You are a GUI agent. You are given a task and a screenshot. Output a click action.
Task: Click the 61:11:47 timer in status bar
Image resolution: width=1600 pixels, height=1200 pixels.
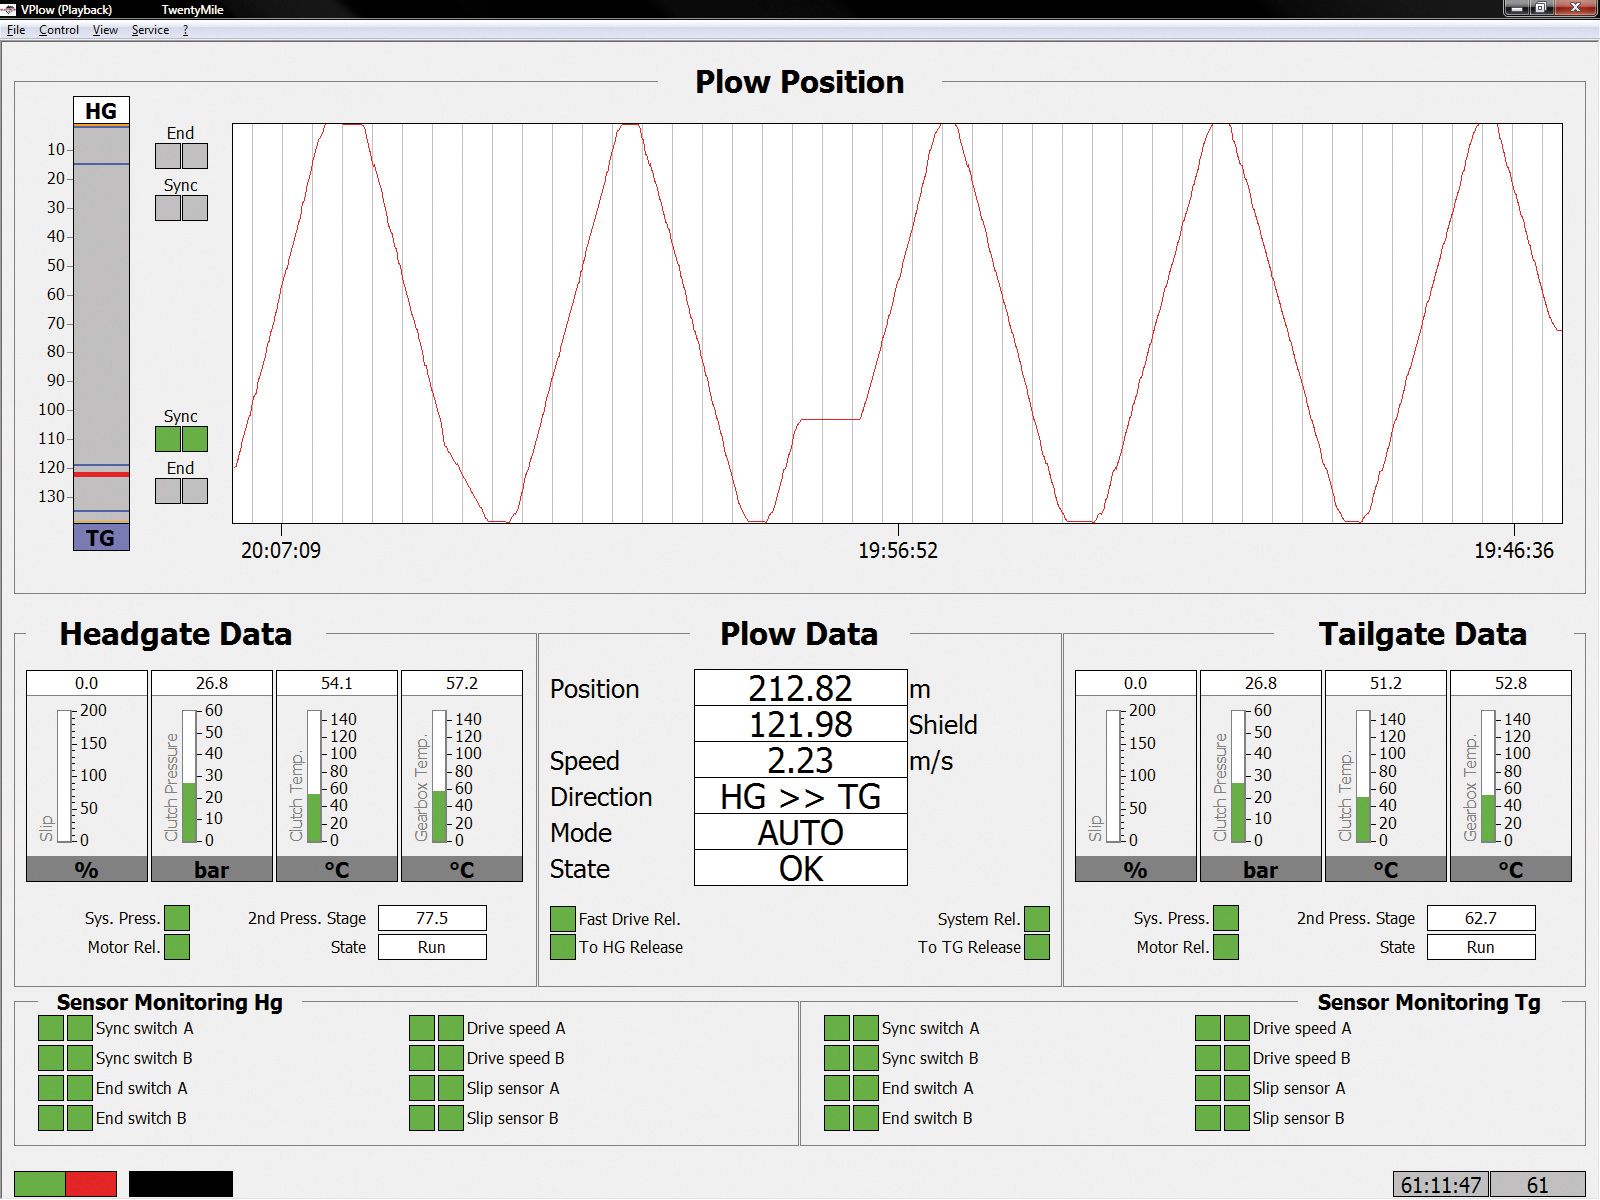(x=1441, y=1185)
